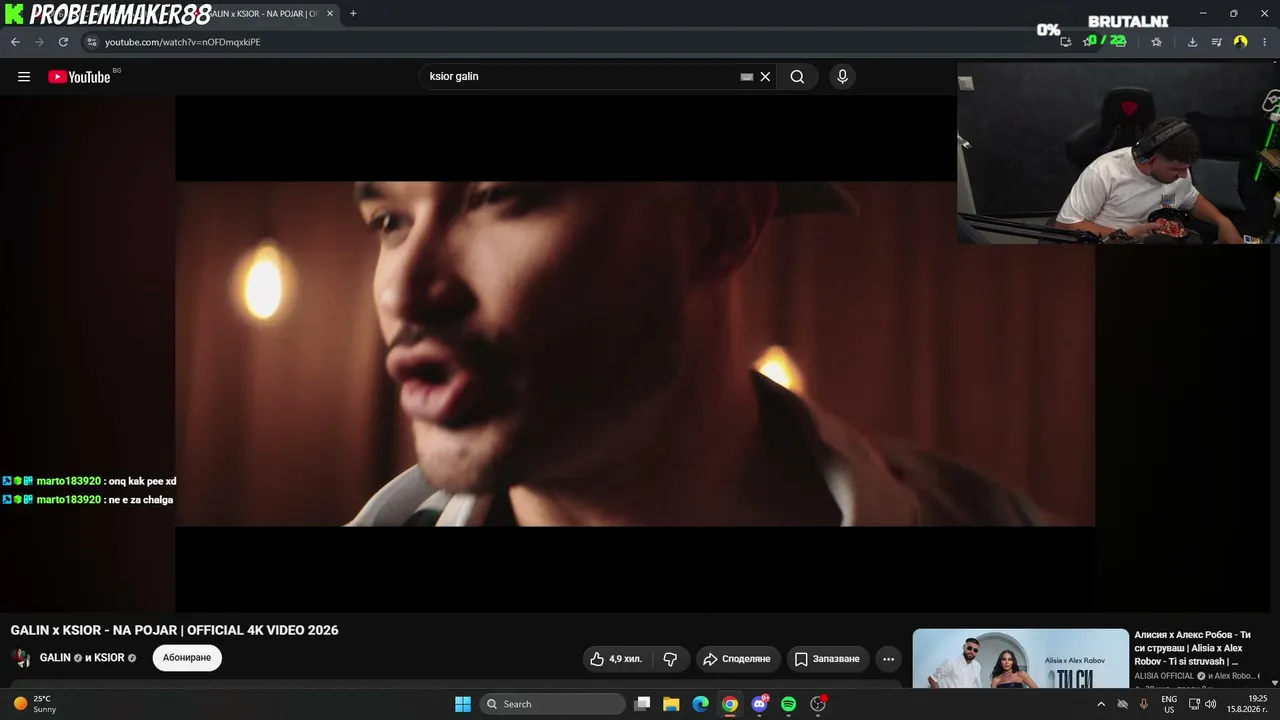Open the GALIN channel avatar
This screenshot has height=720, width=1280.
(x=21, y=658)
